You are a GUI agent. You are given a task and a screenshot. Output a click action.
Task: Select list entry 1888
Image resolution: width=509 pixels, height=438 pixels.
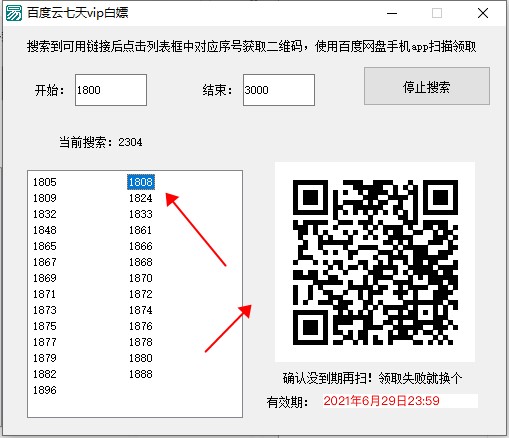(141, 374)
